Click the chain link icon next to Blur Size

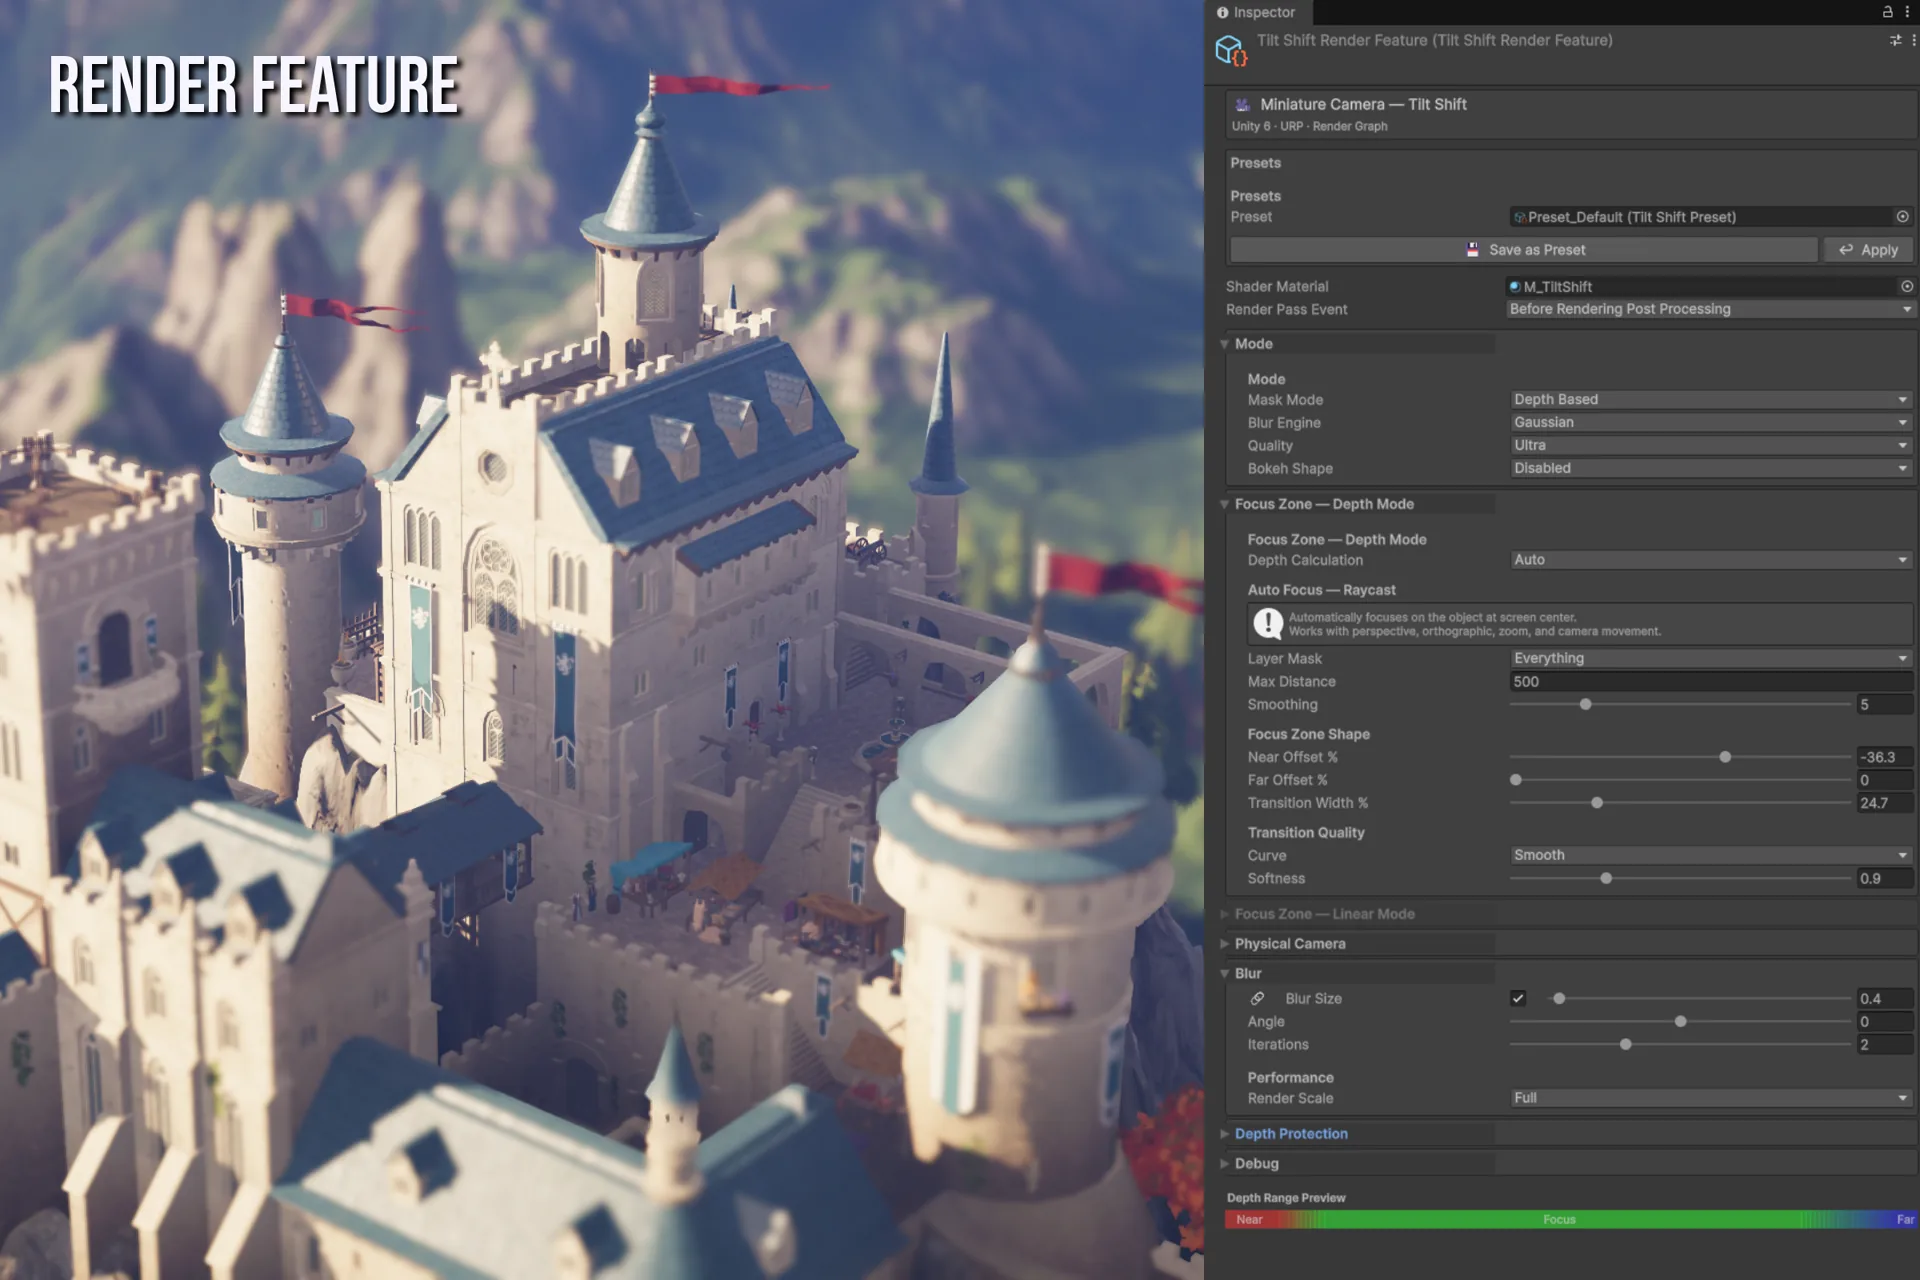(x=1257, y=997)
